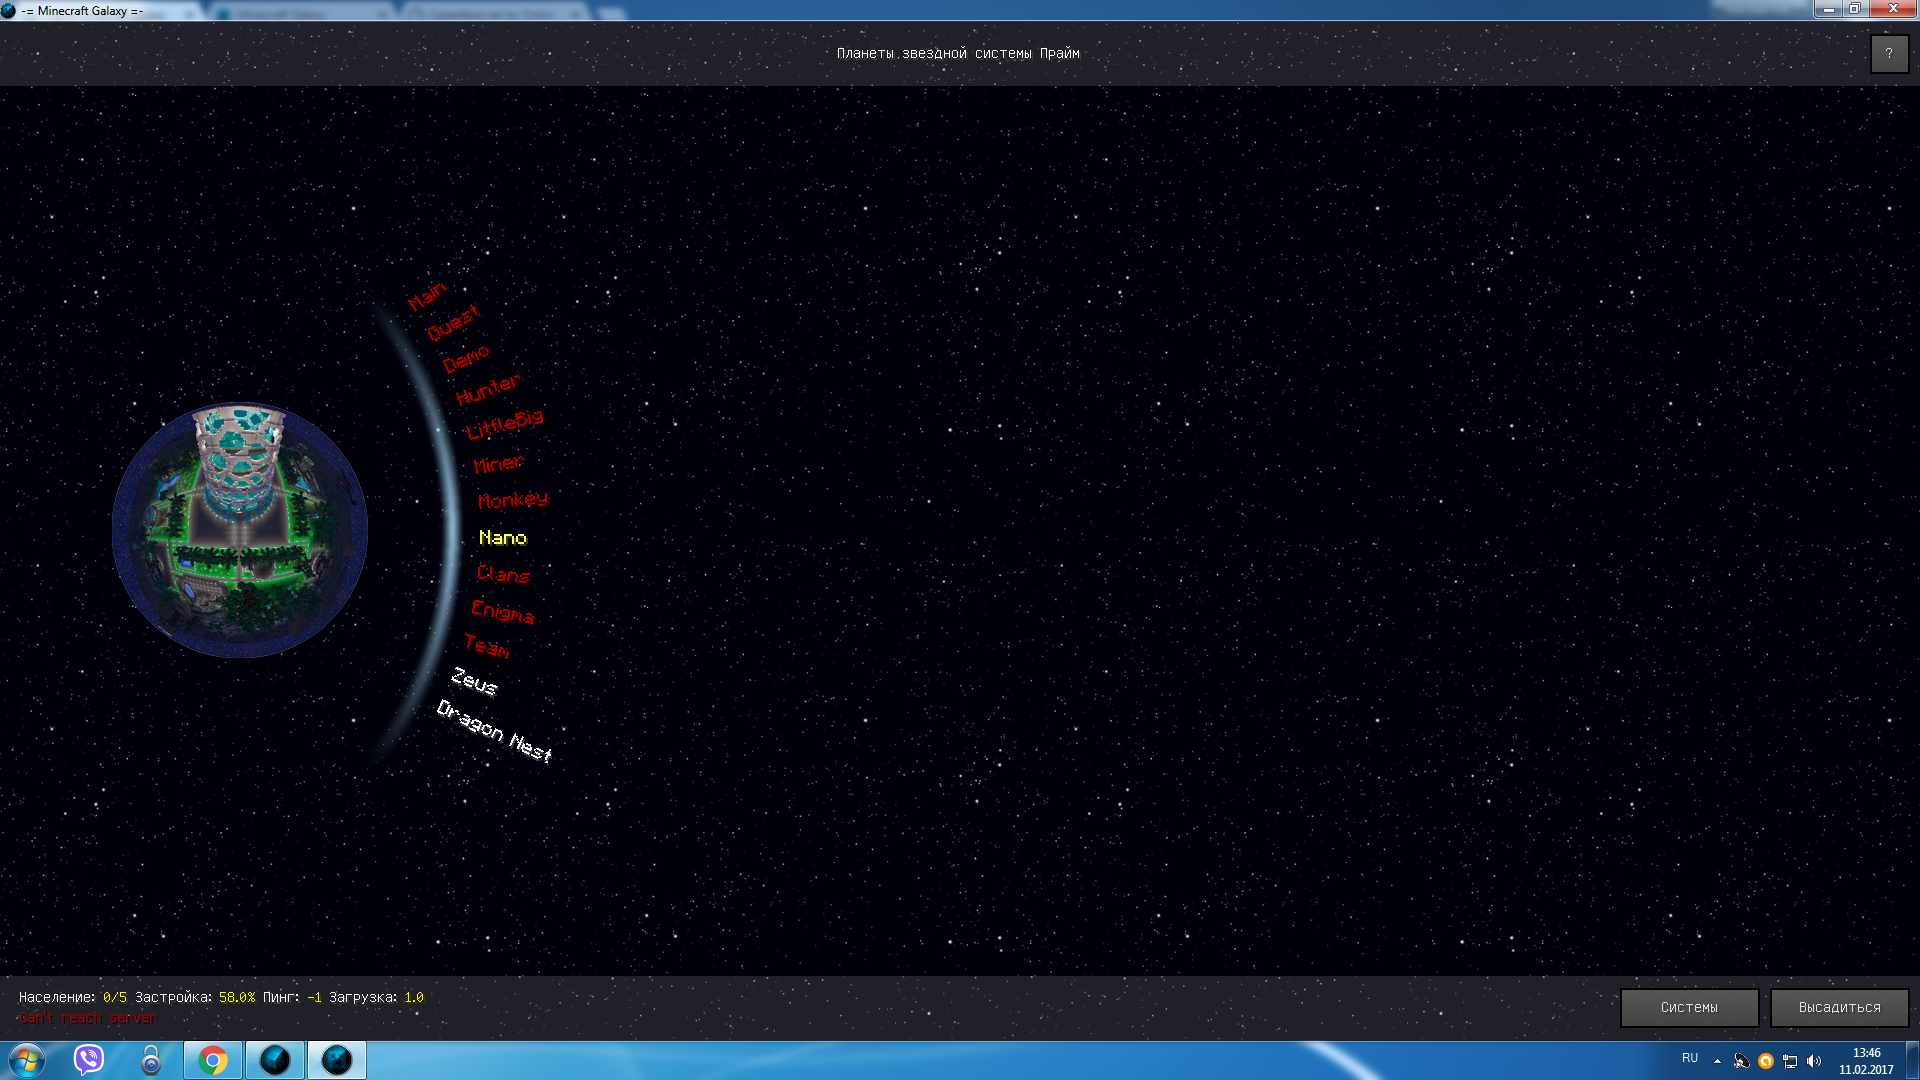Restore down the Minecraft Galaxy window
The height and width of the screenshot is (1080, 1920).
1854,9
